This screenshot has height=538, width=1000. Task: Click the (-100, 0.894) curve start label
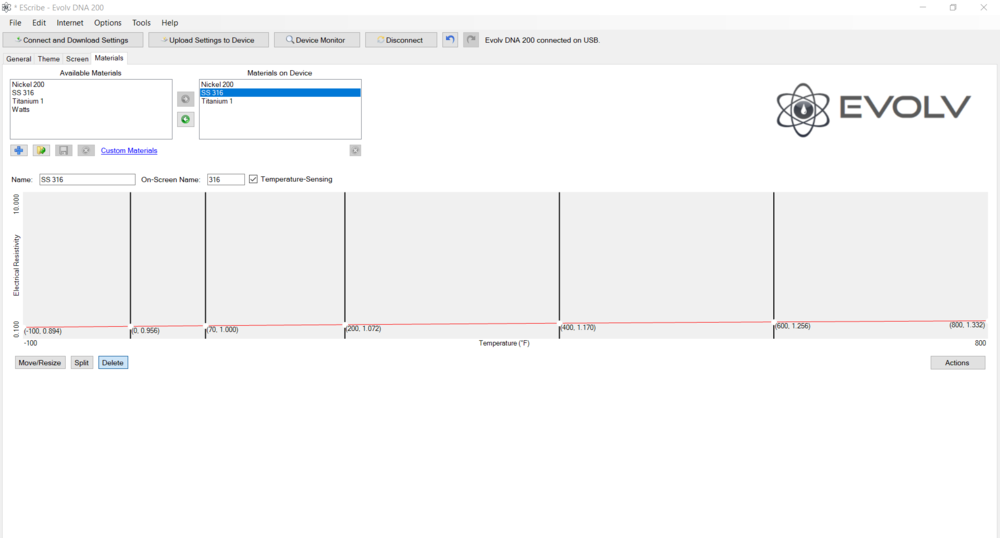point(43,331)
